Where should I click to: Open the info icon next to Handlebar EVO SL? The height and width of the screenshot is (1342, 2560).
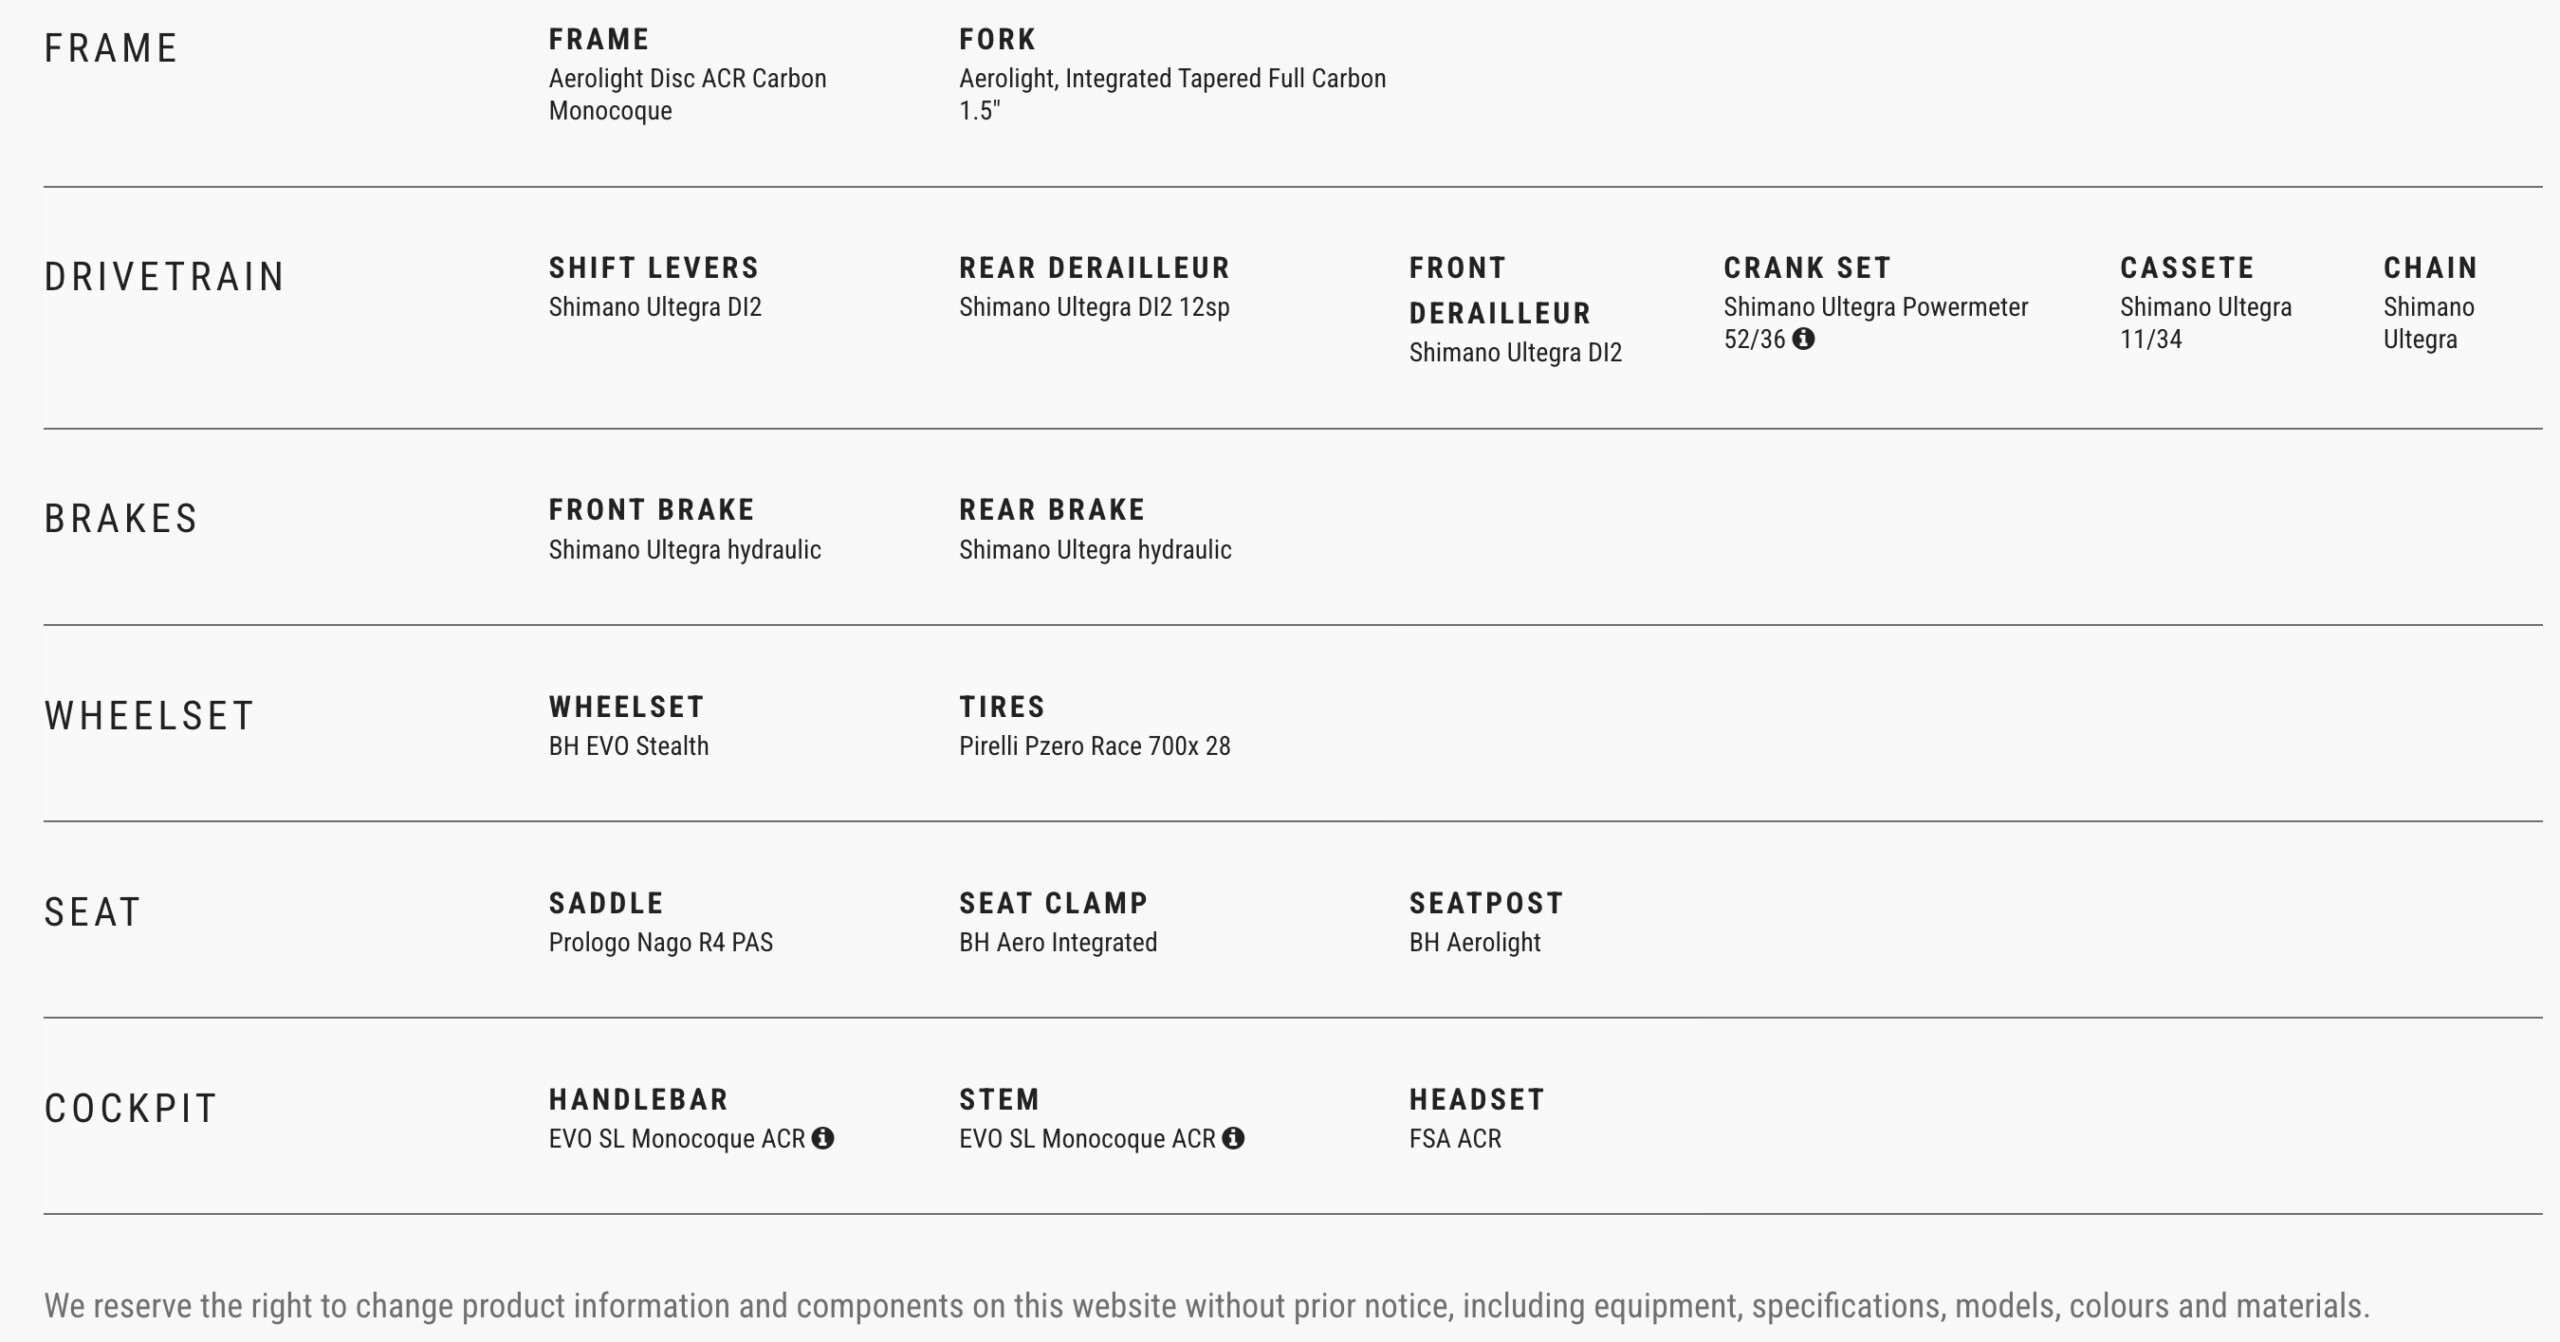pos(823,1138)
